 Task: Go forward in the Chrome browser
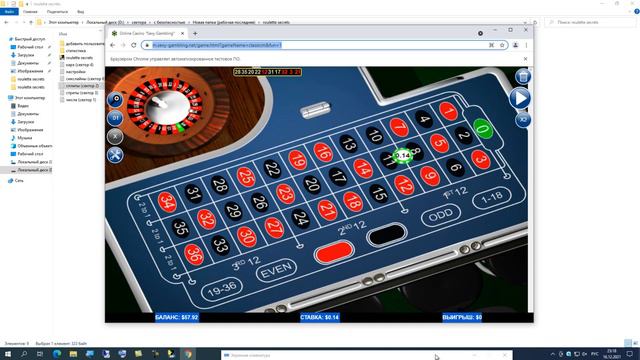point(123,45)
